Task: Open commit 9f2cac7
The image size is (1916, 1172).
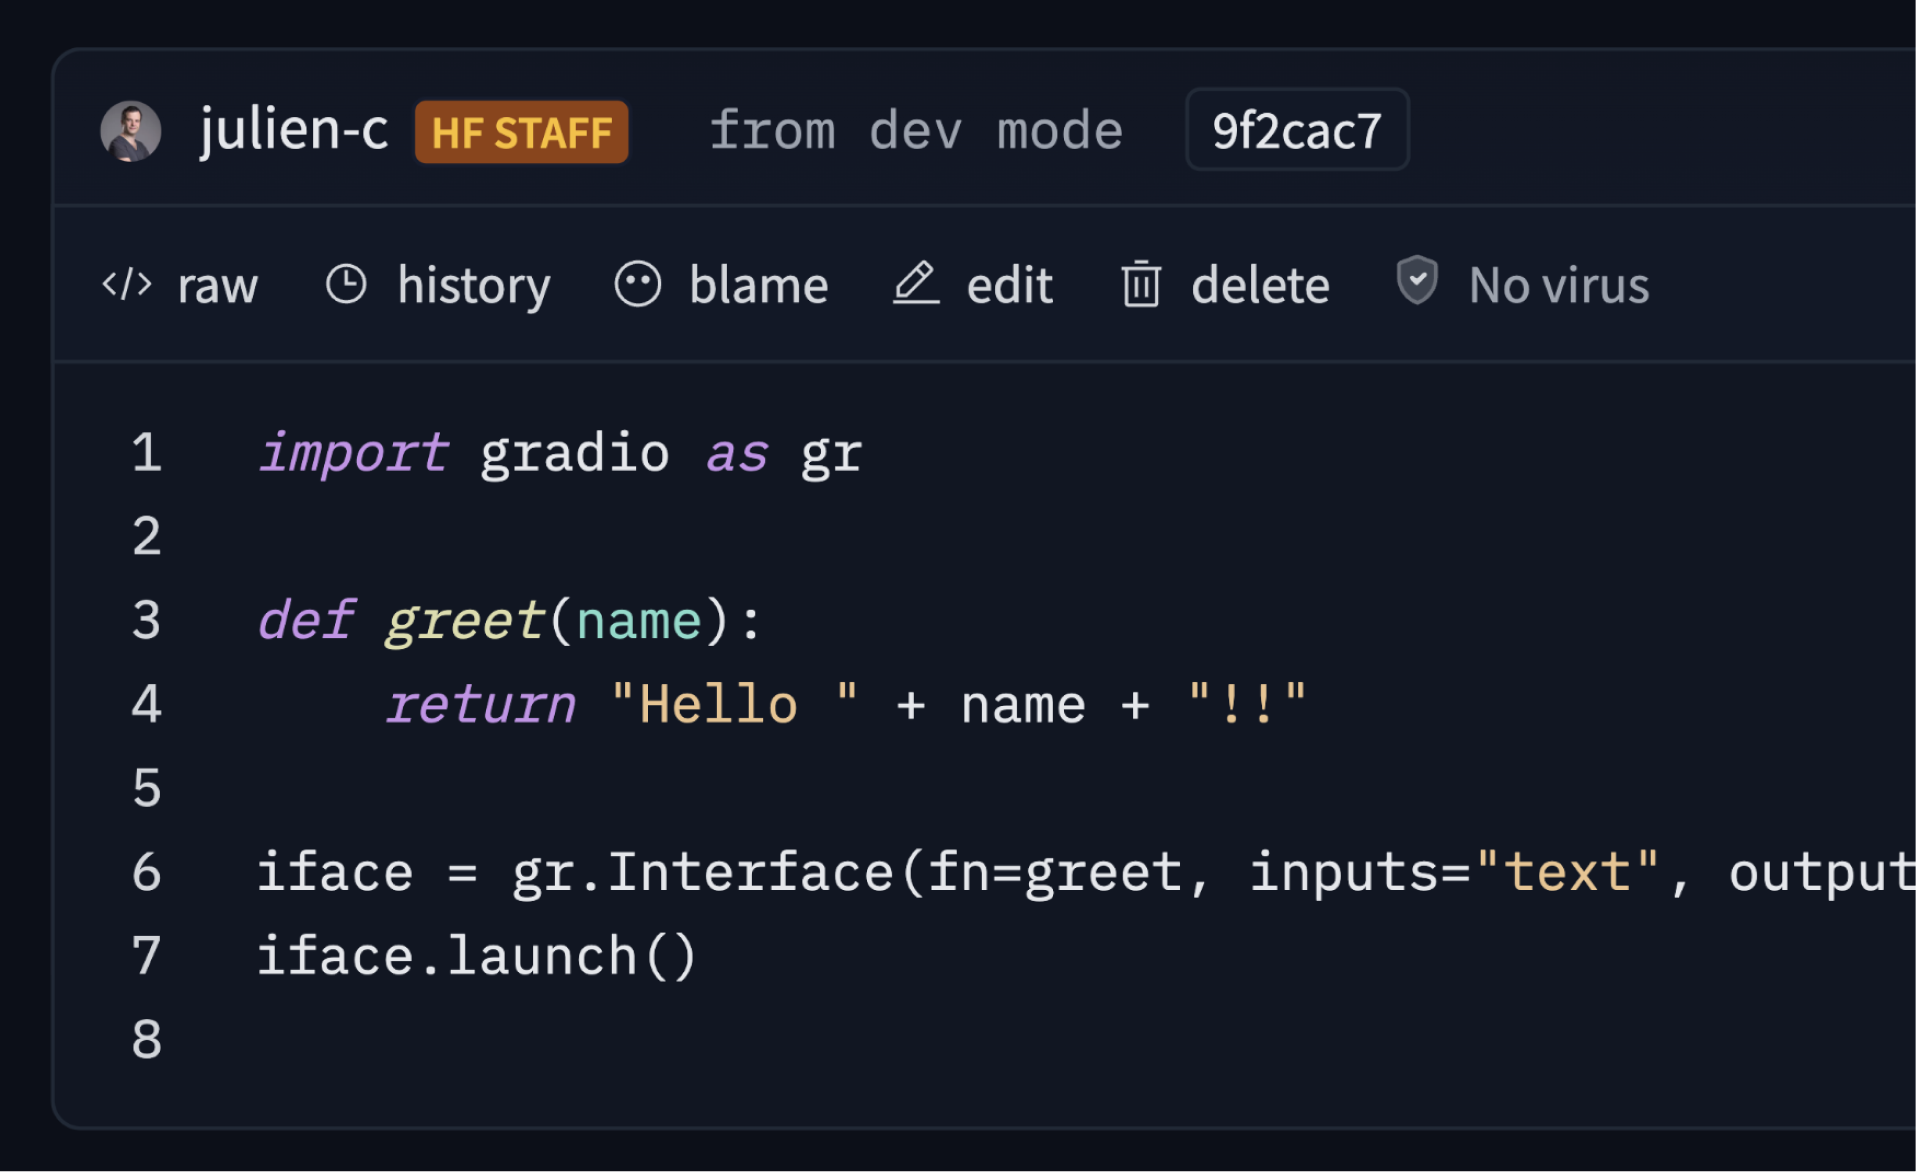Action: 1296,129
